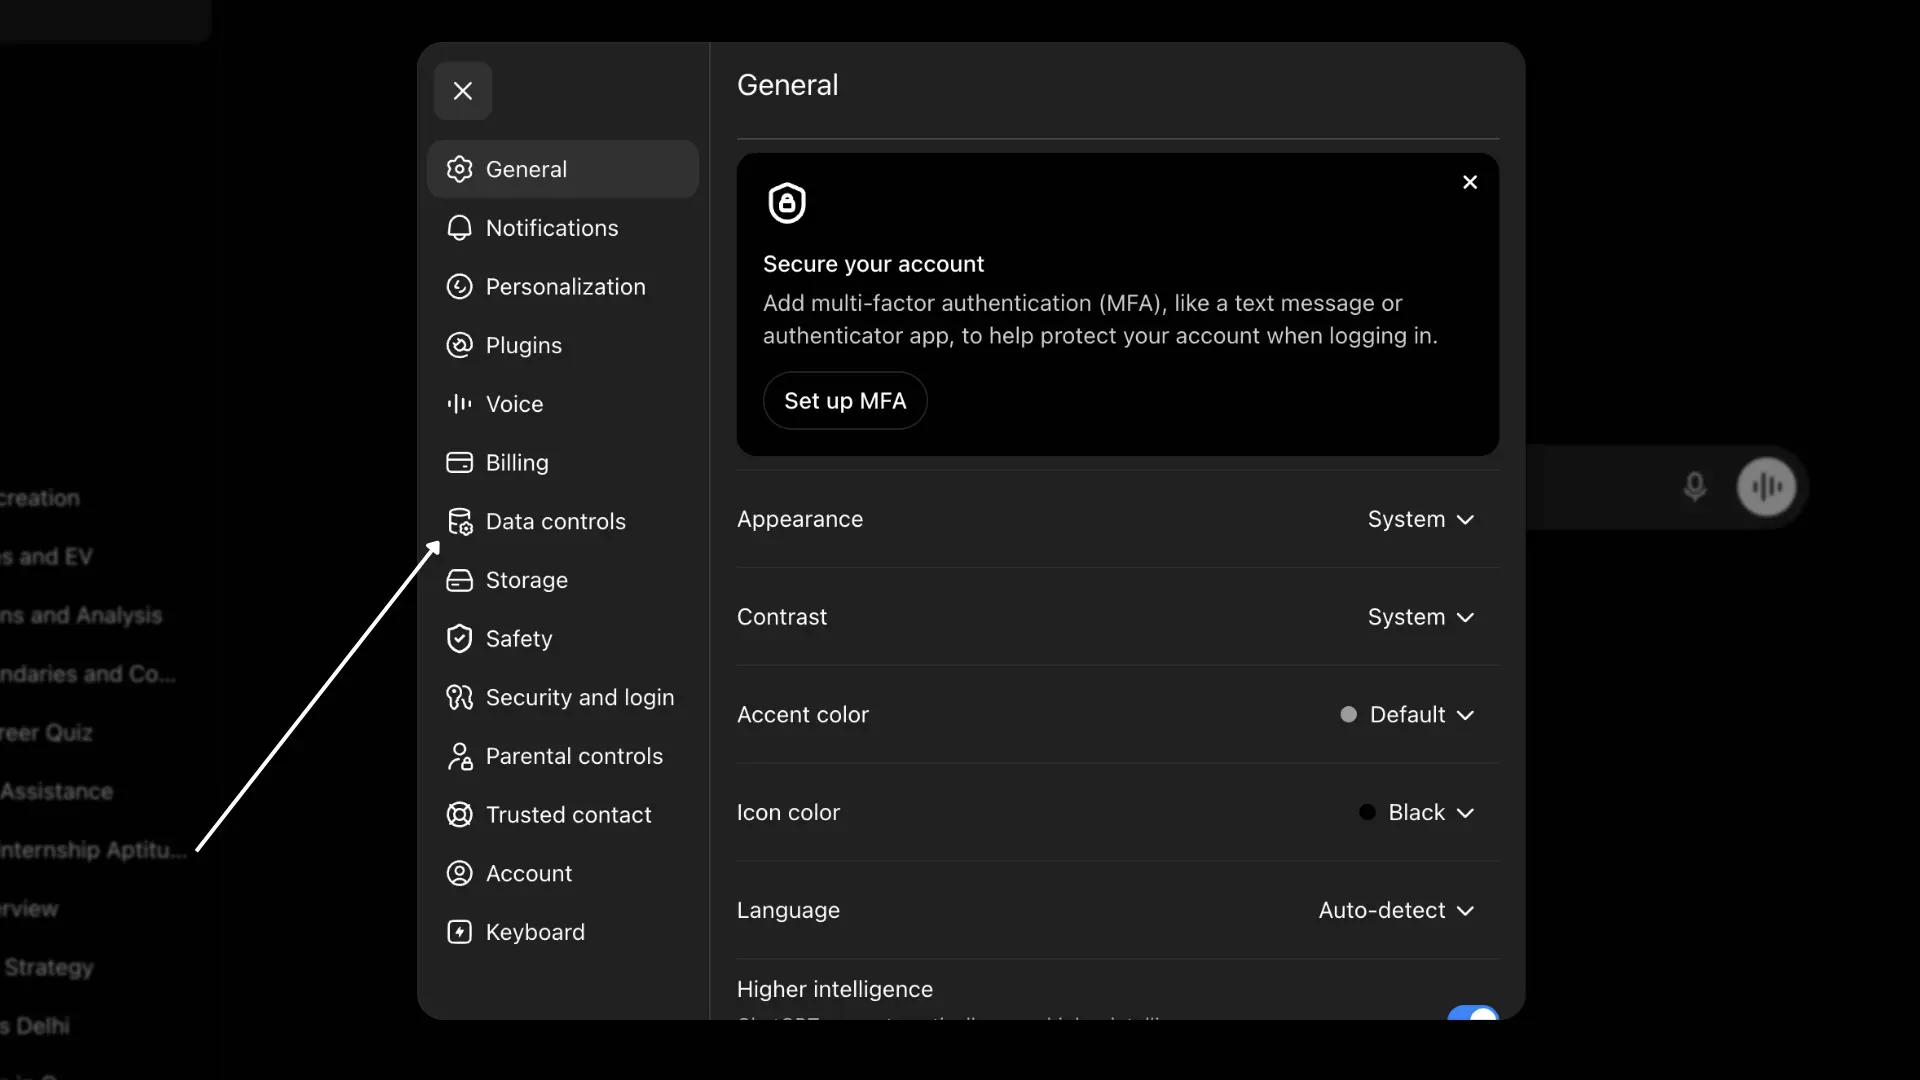Click the Personalization icon

click(459, 287)
